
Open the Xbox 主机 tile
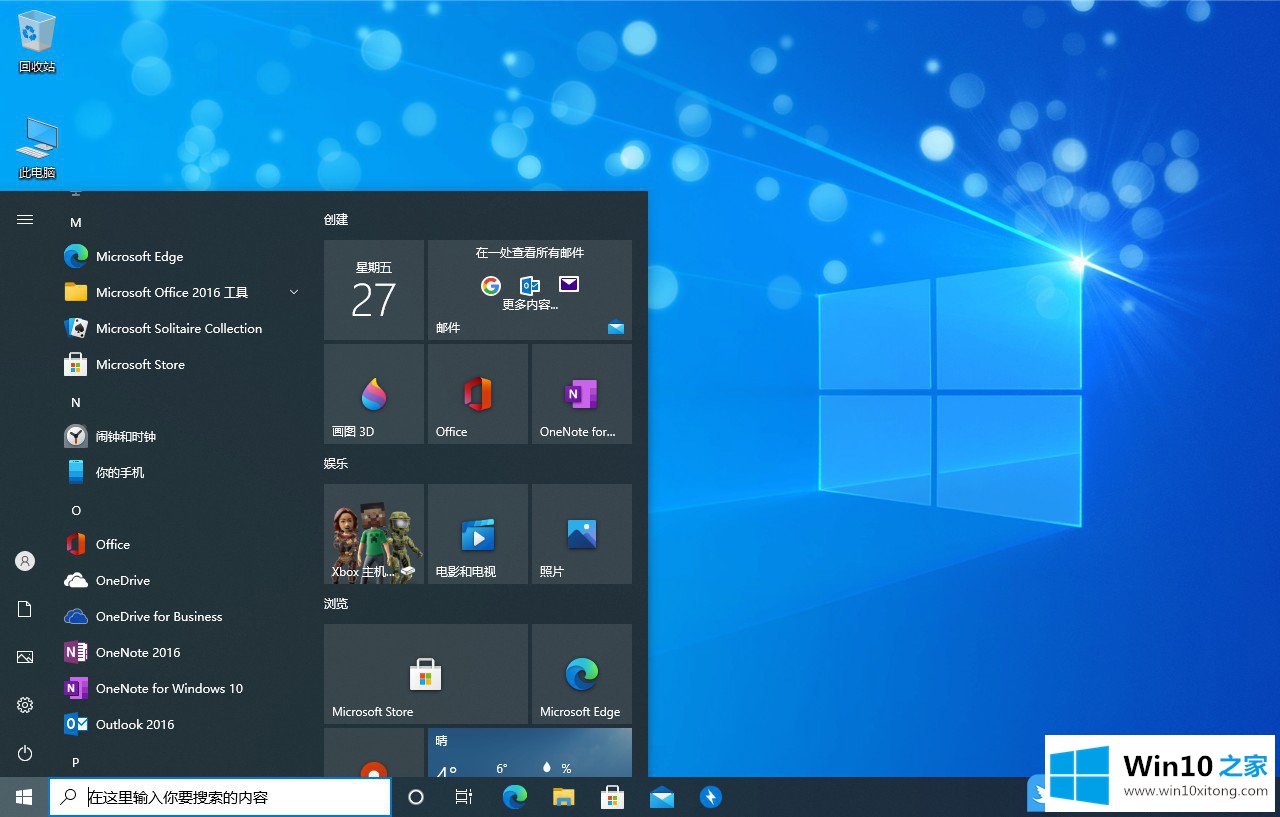[374, 534]
